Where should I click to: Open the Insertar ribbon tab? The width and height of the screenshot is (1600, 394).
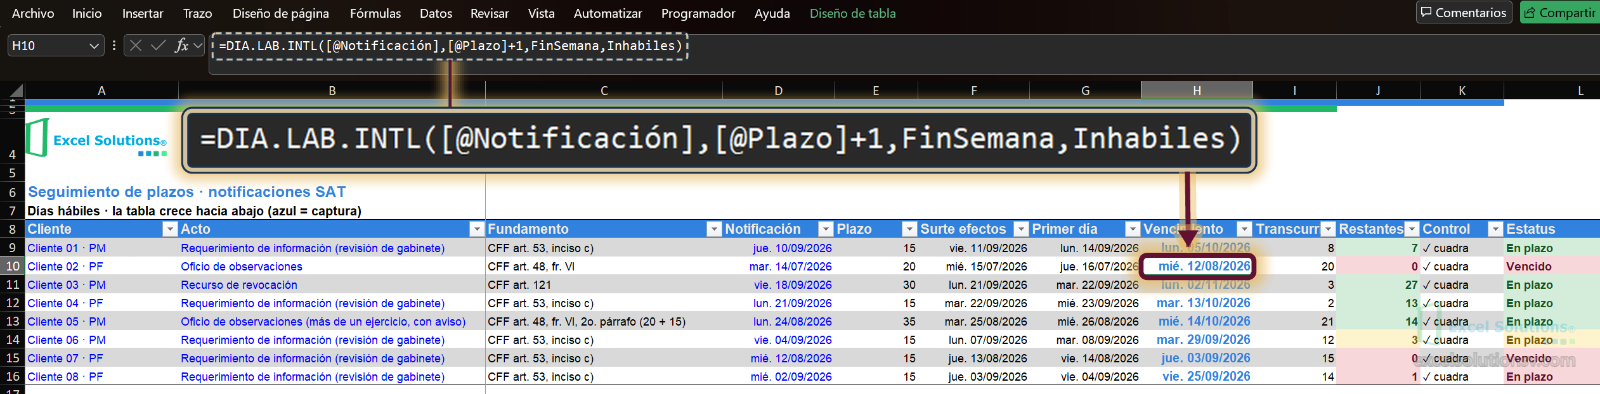pos(143,13)
